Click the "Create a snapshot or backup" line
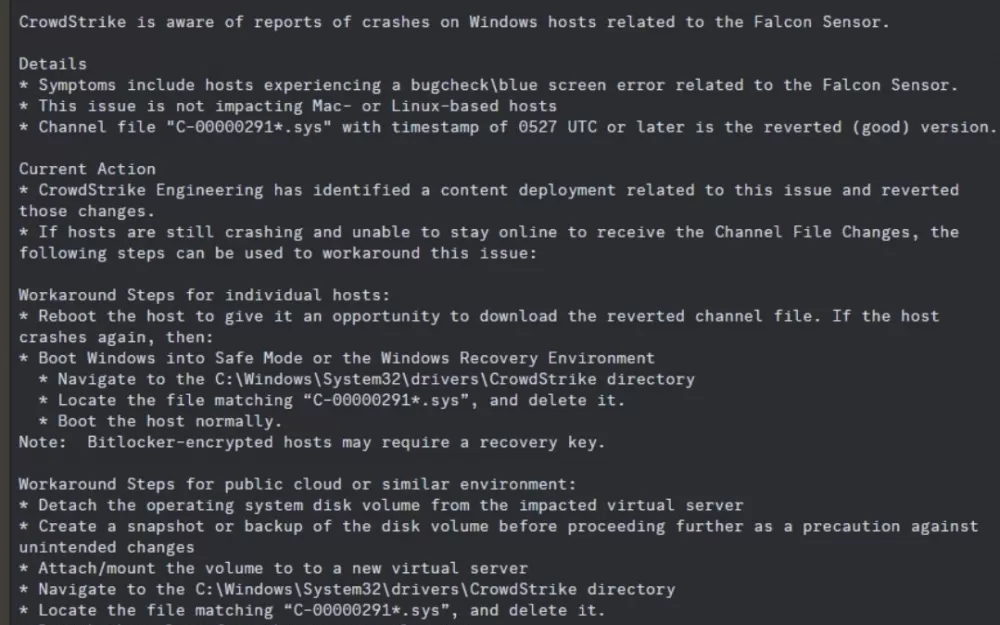This screenshot has width=1000, height=625. tap(498, 527)
